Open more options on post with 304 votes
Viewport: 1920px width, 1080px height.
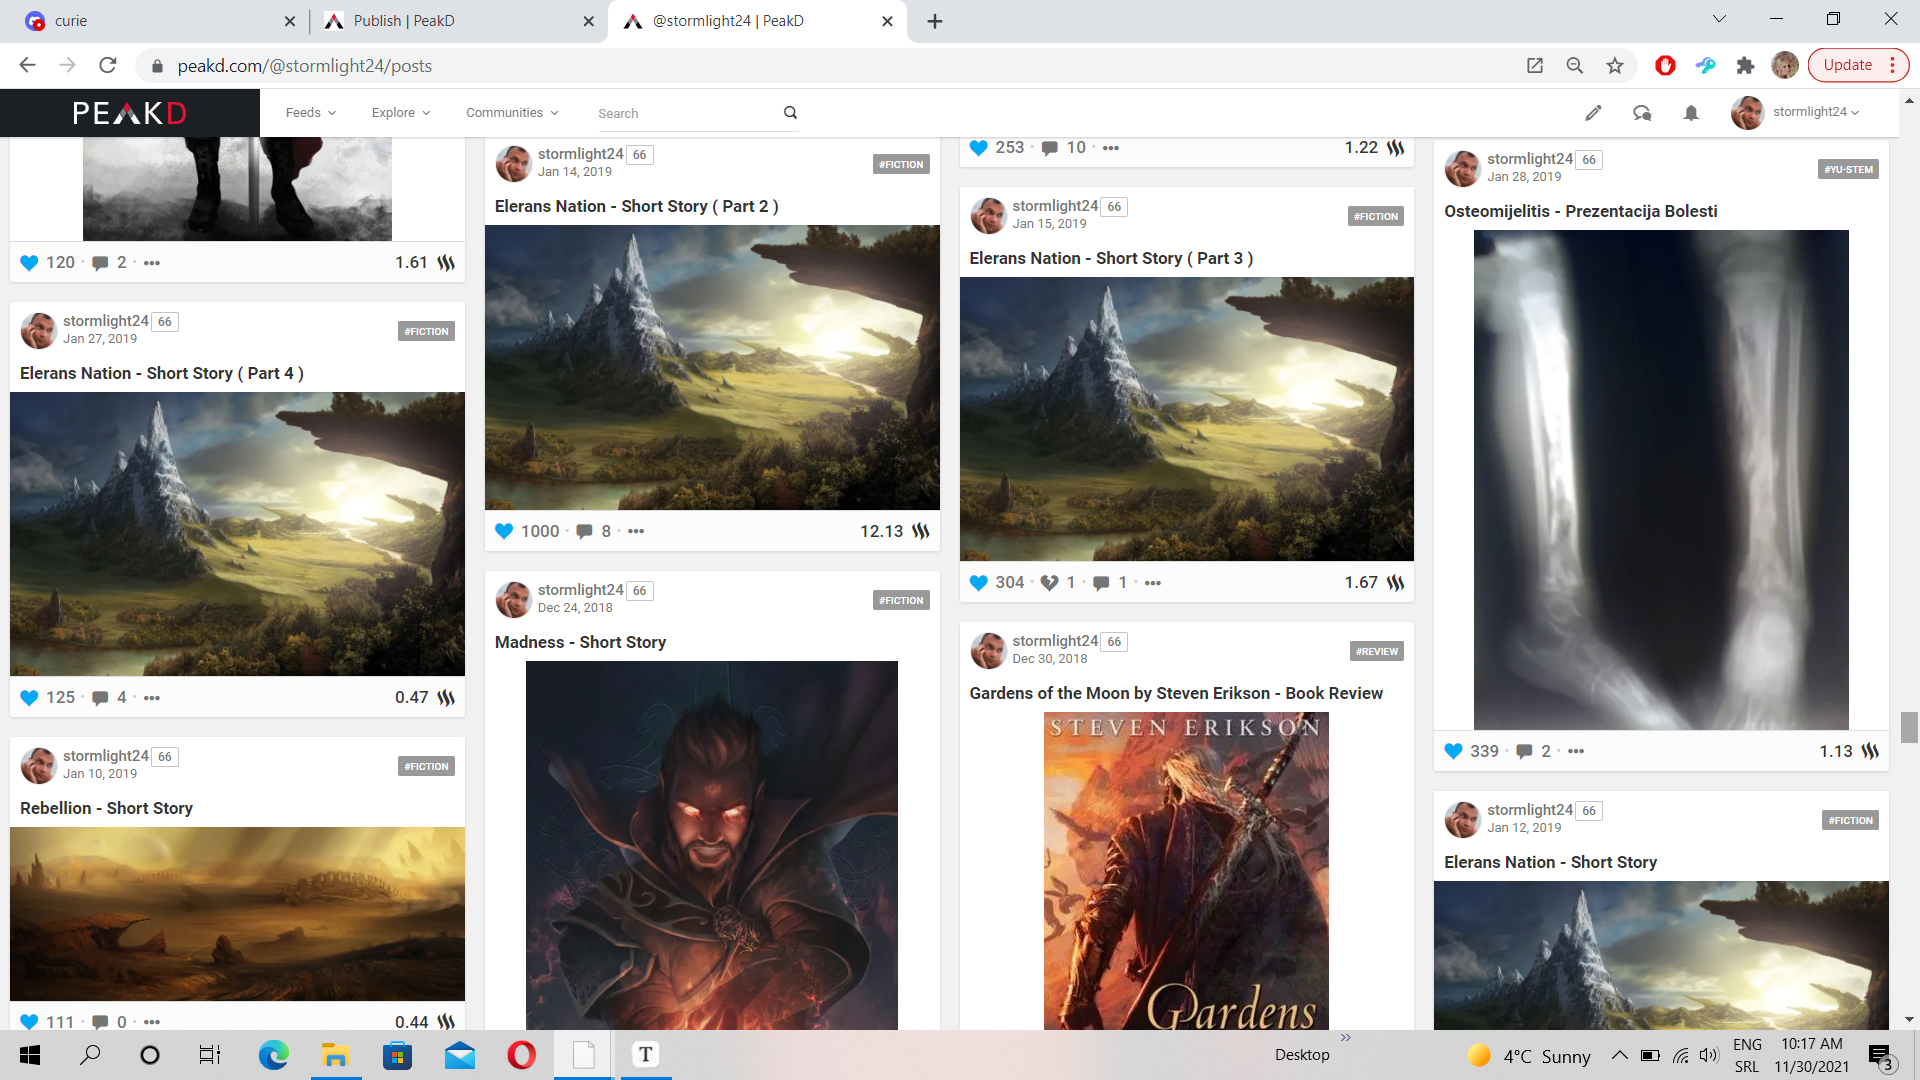tap(1153, 583)
